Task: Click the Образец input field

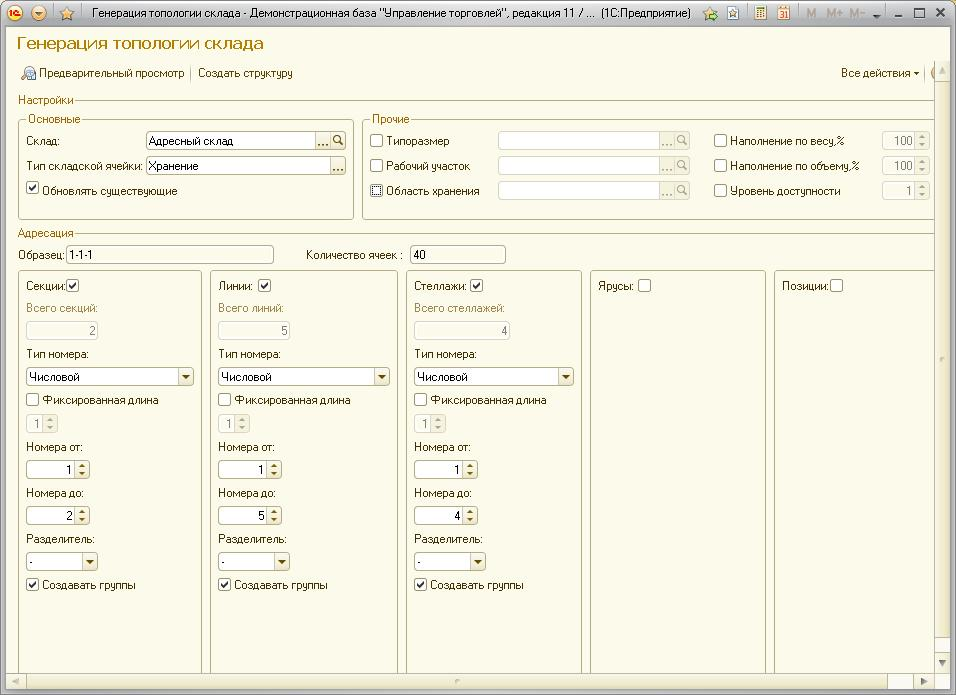Action: (x=170, y=255)
